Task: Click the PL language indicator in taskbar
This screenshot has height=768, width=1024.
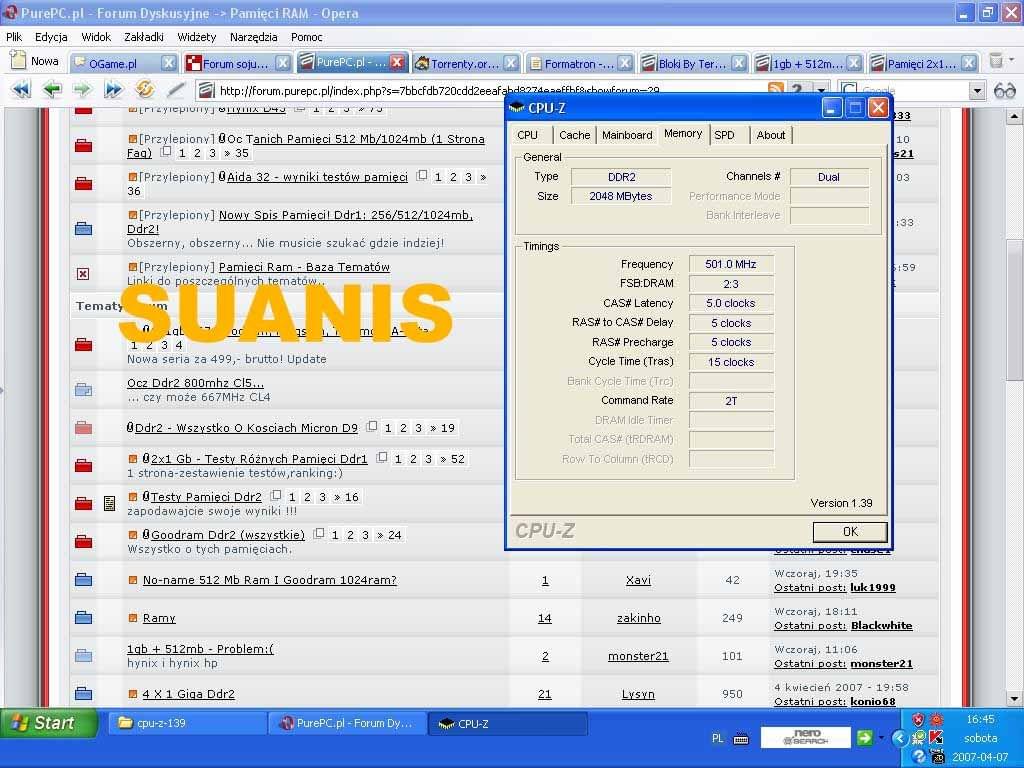Action: pos(717,739)
